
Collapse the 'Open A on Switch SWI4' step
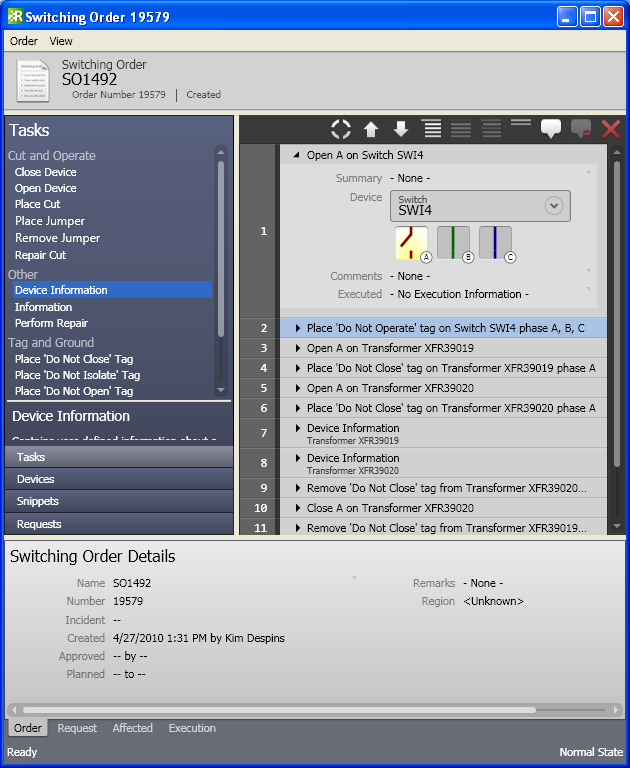296,156
